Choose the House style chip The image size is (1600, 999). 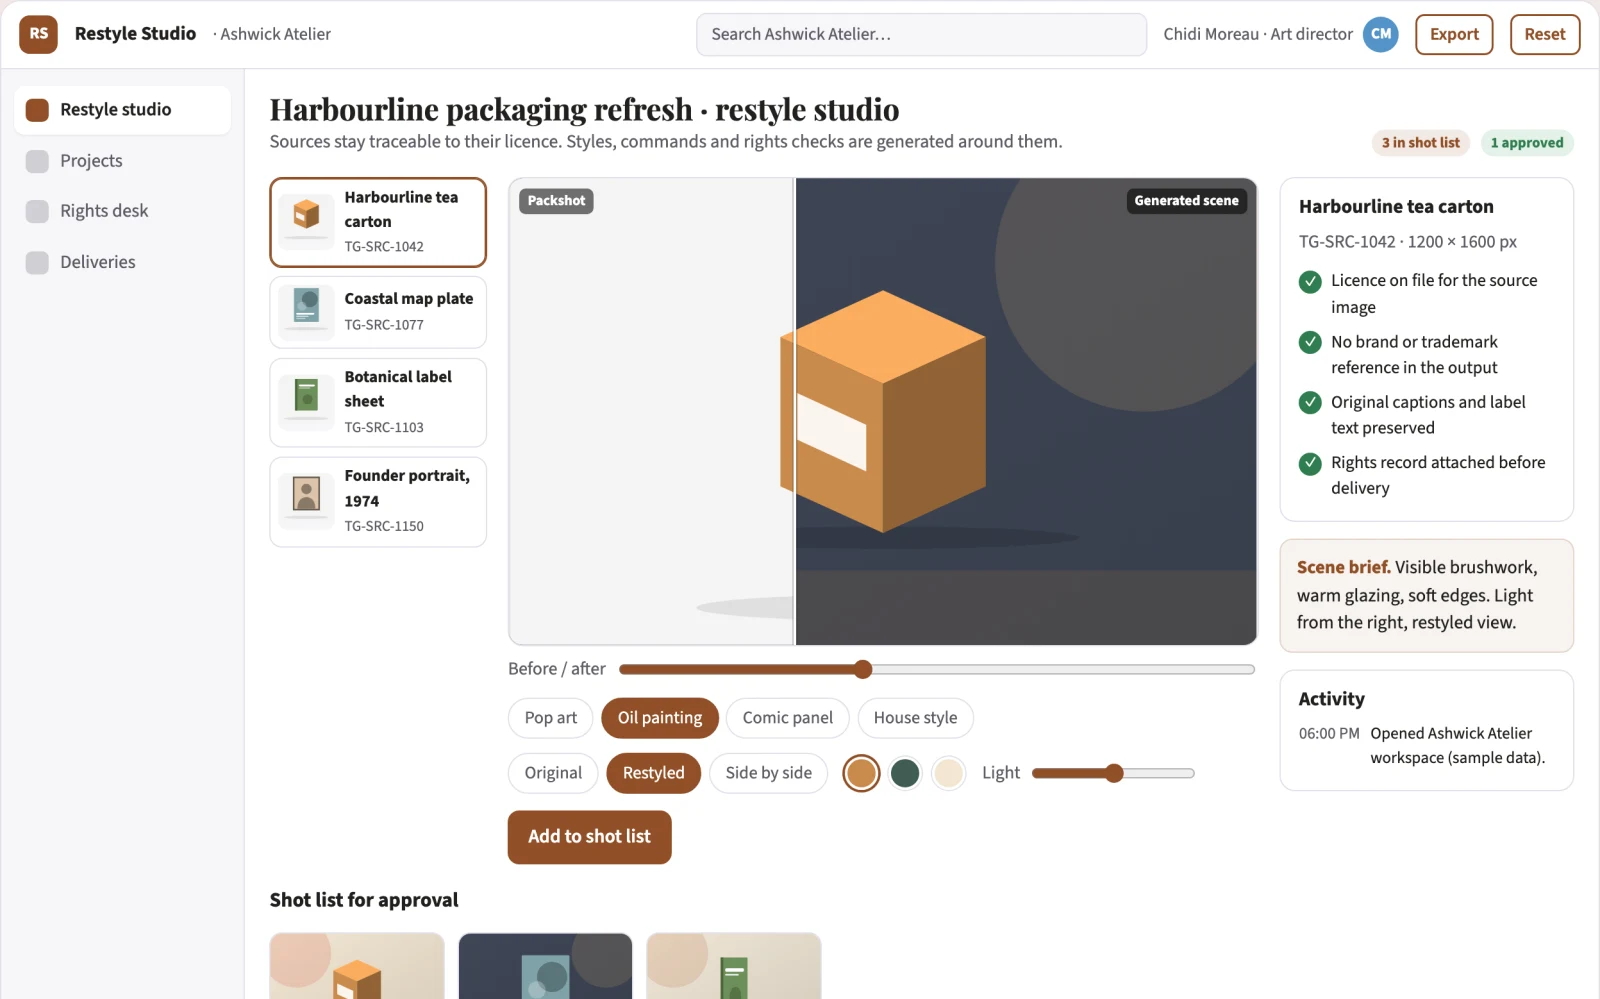[915, 718]
